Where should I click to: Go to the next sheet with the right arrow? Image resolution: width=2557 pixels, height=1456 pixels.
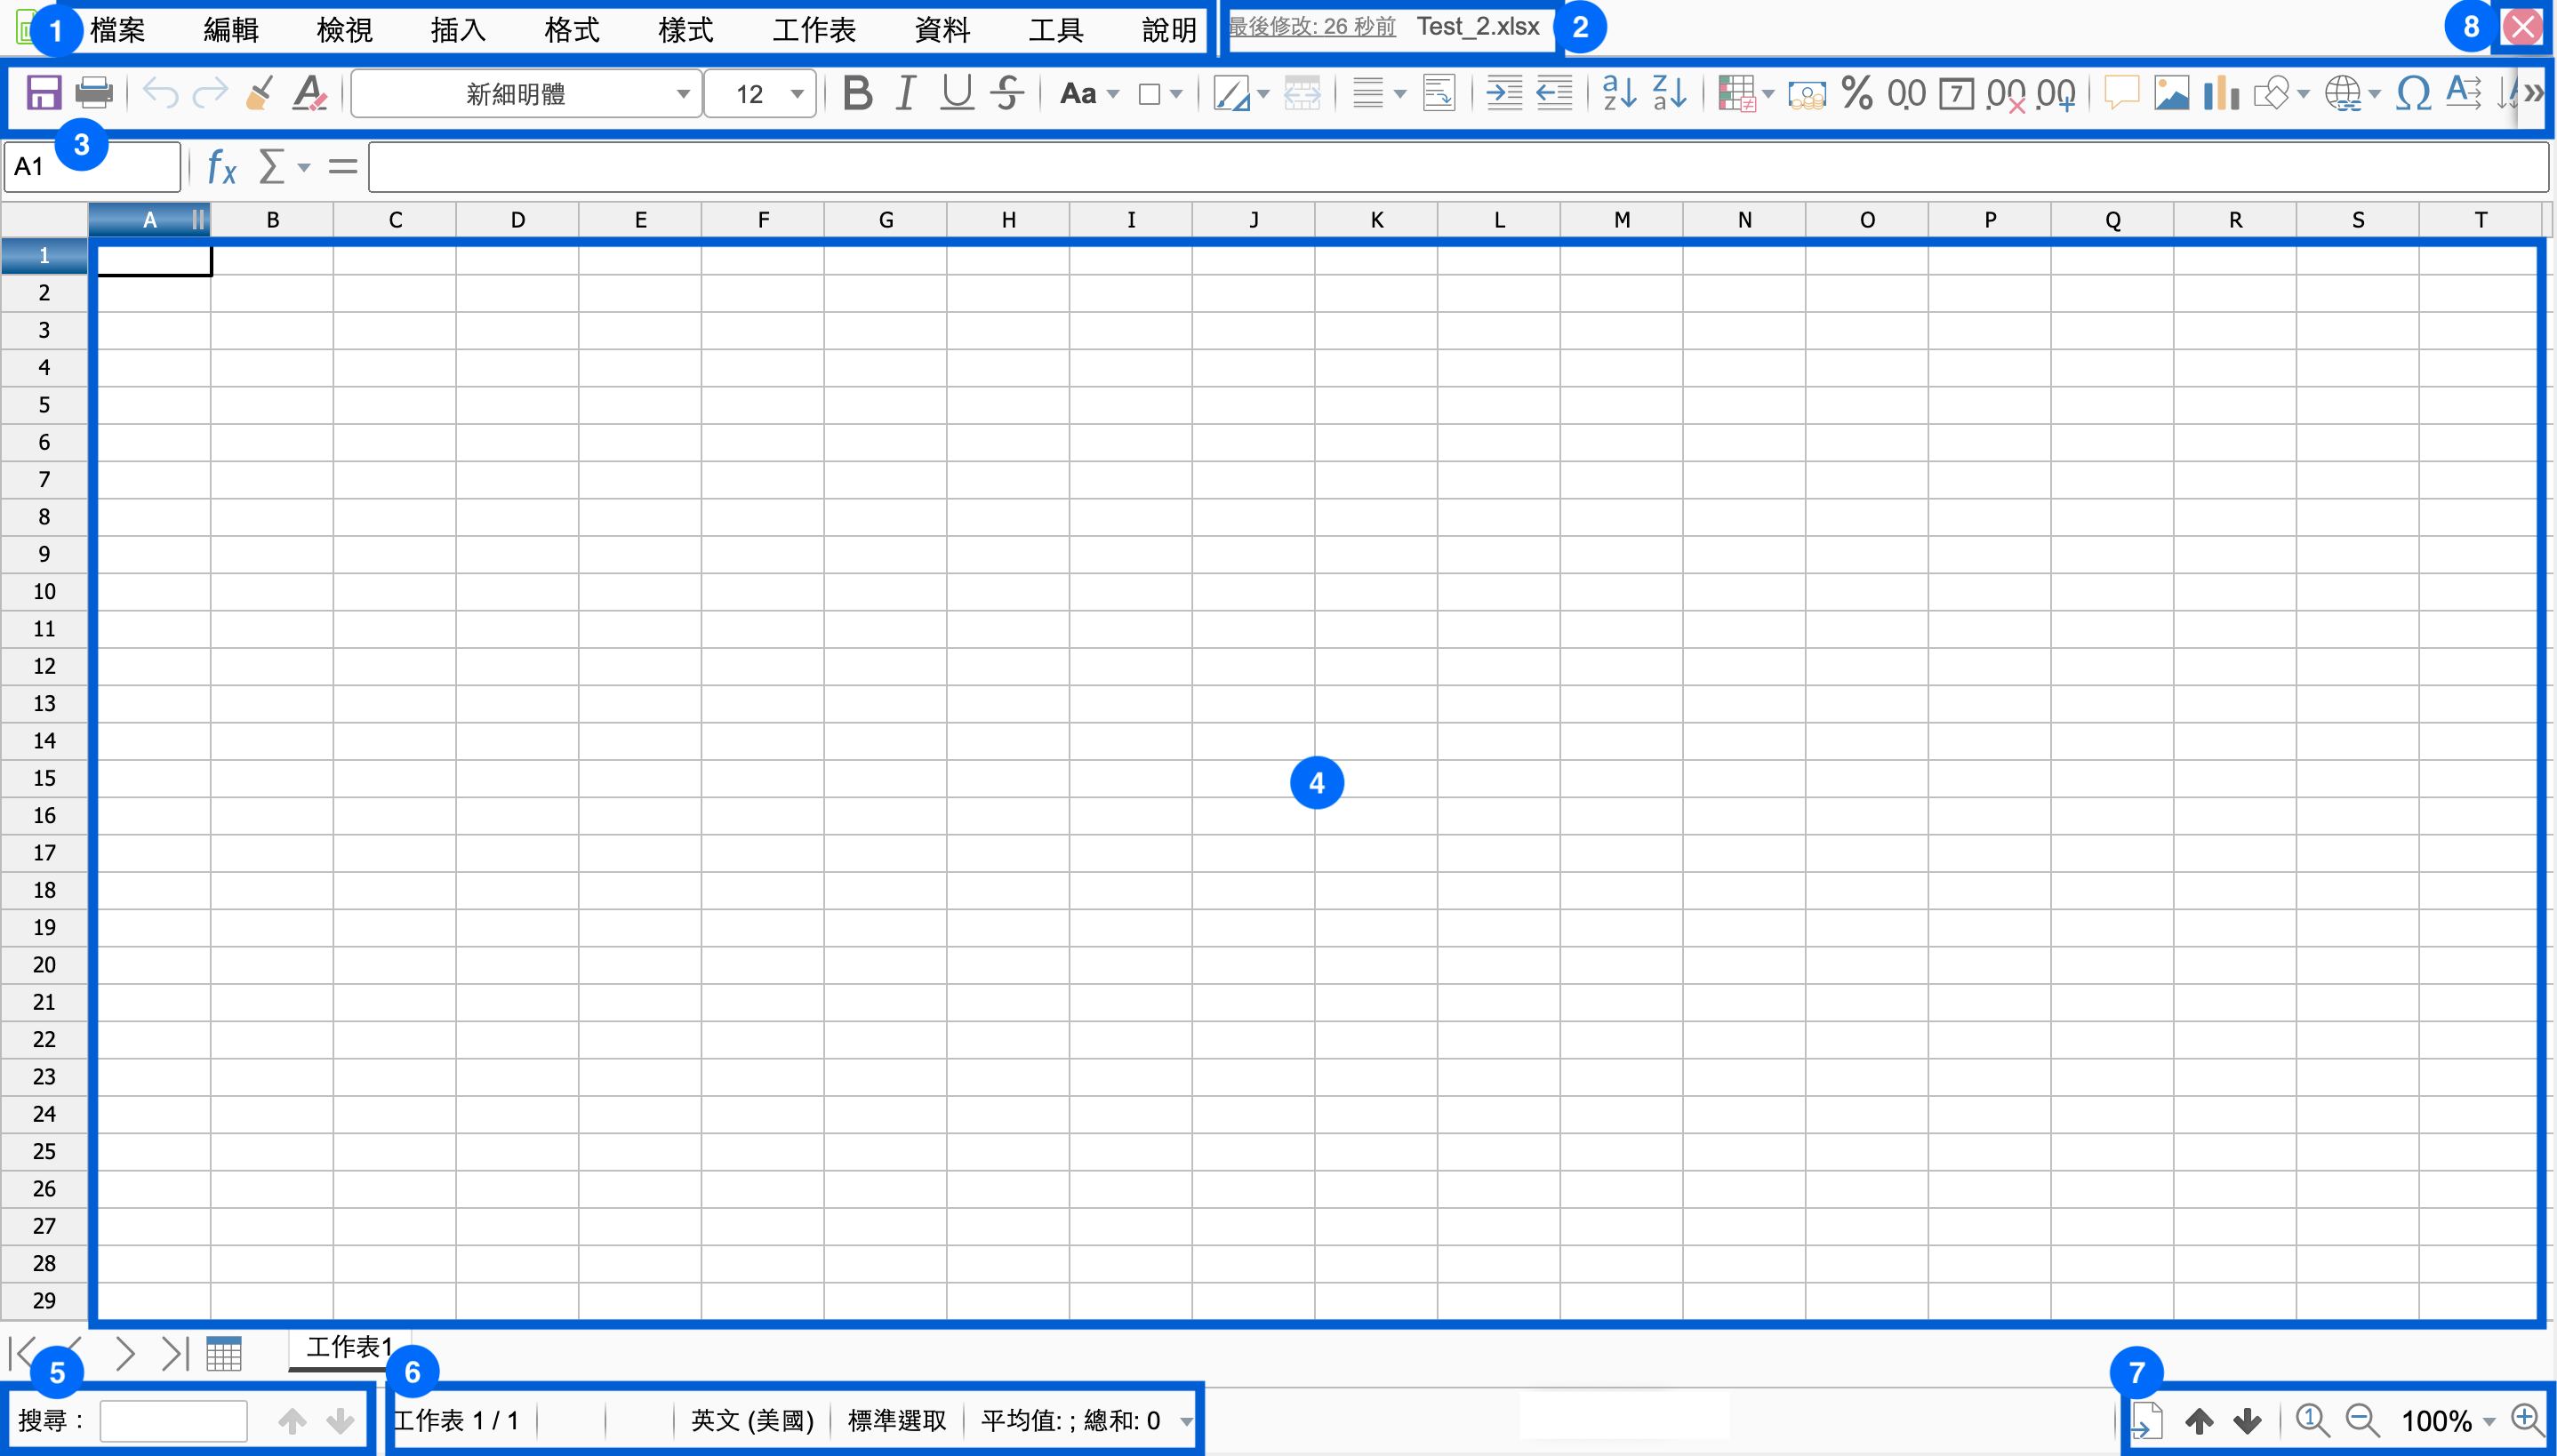124,1353
